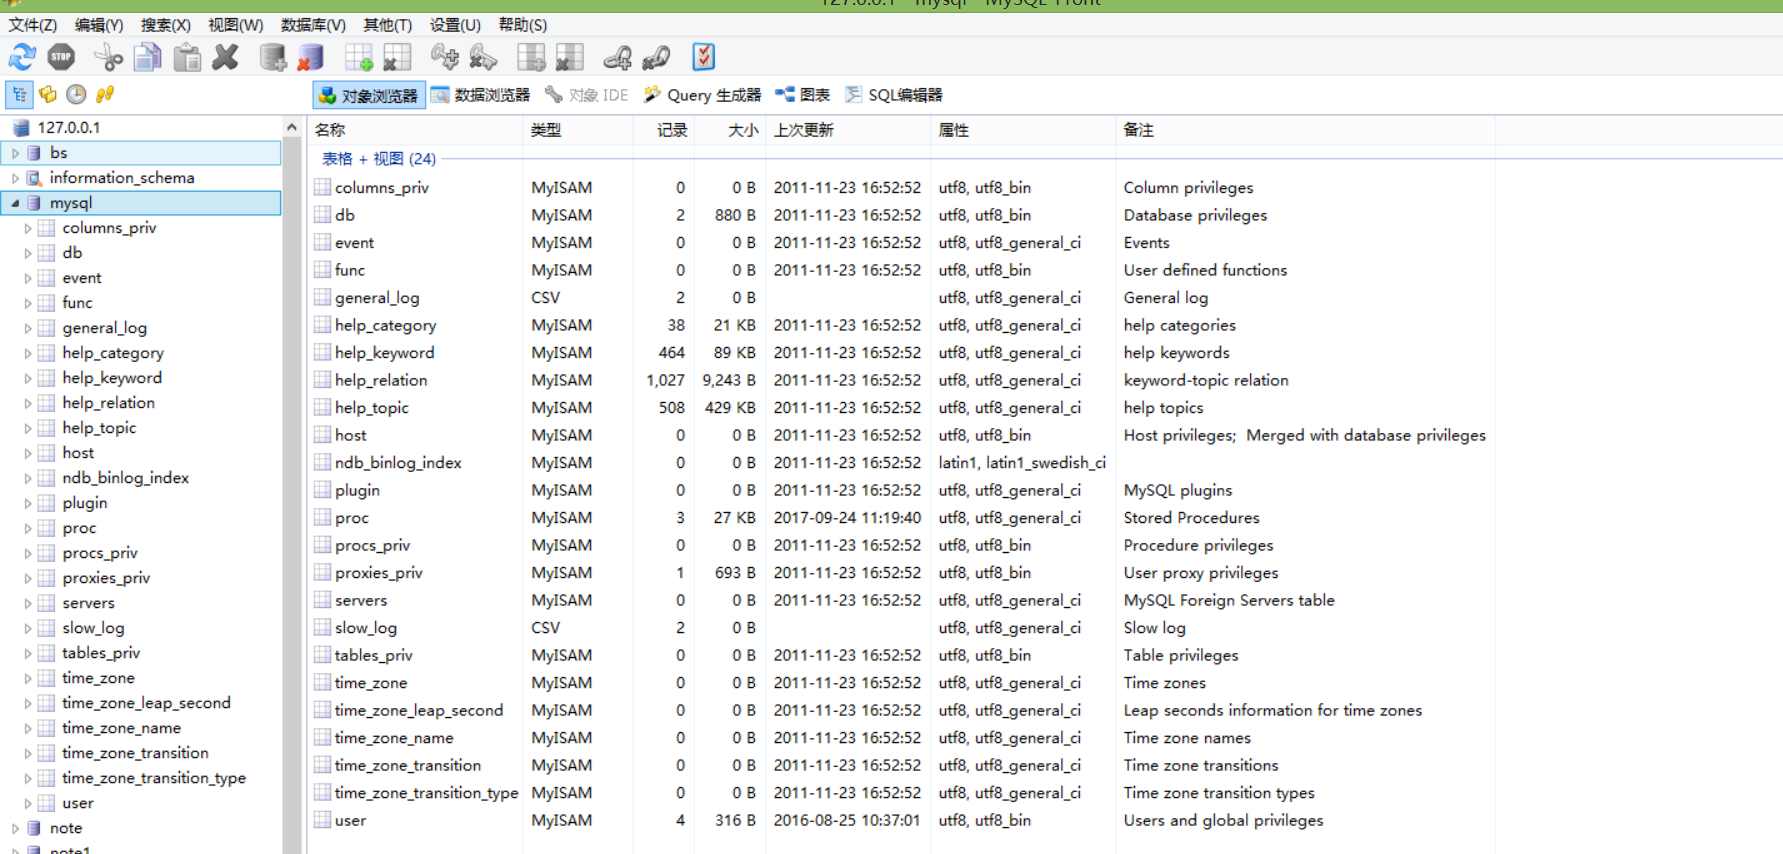Select proxies_priv row in table list

click(x=900, y=573)
